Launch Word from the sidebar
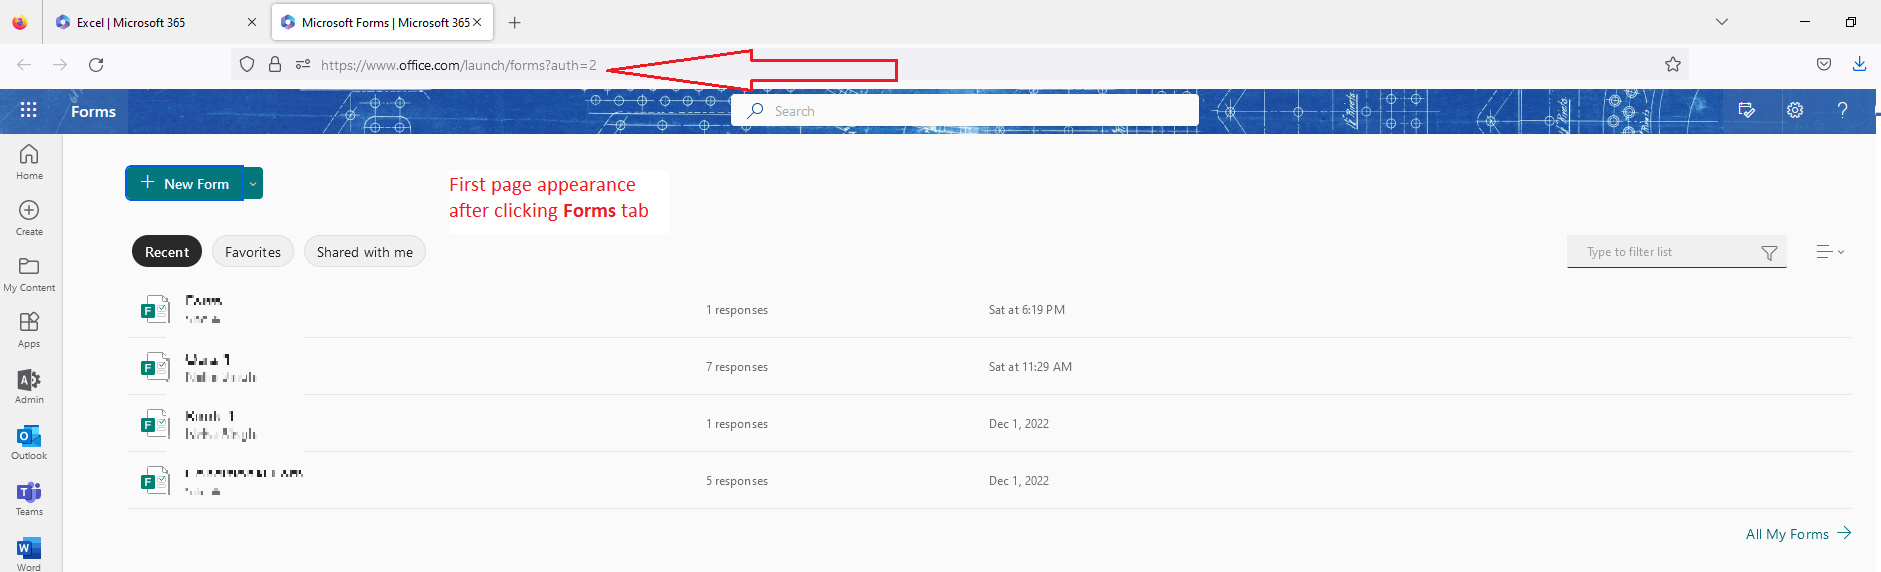Viewport: 1881px width, 572px height. pyautogui.click(x=29, y=552)
